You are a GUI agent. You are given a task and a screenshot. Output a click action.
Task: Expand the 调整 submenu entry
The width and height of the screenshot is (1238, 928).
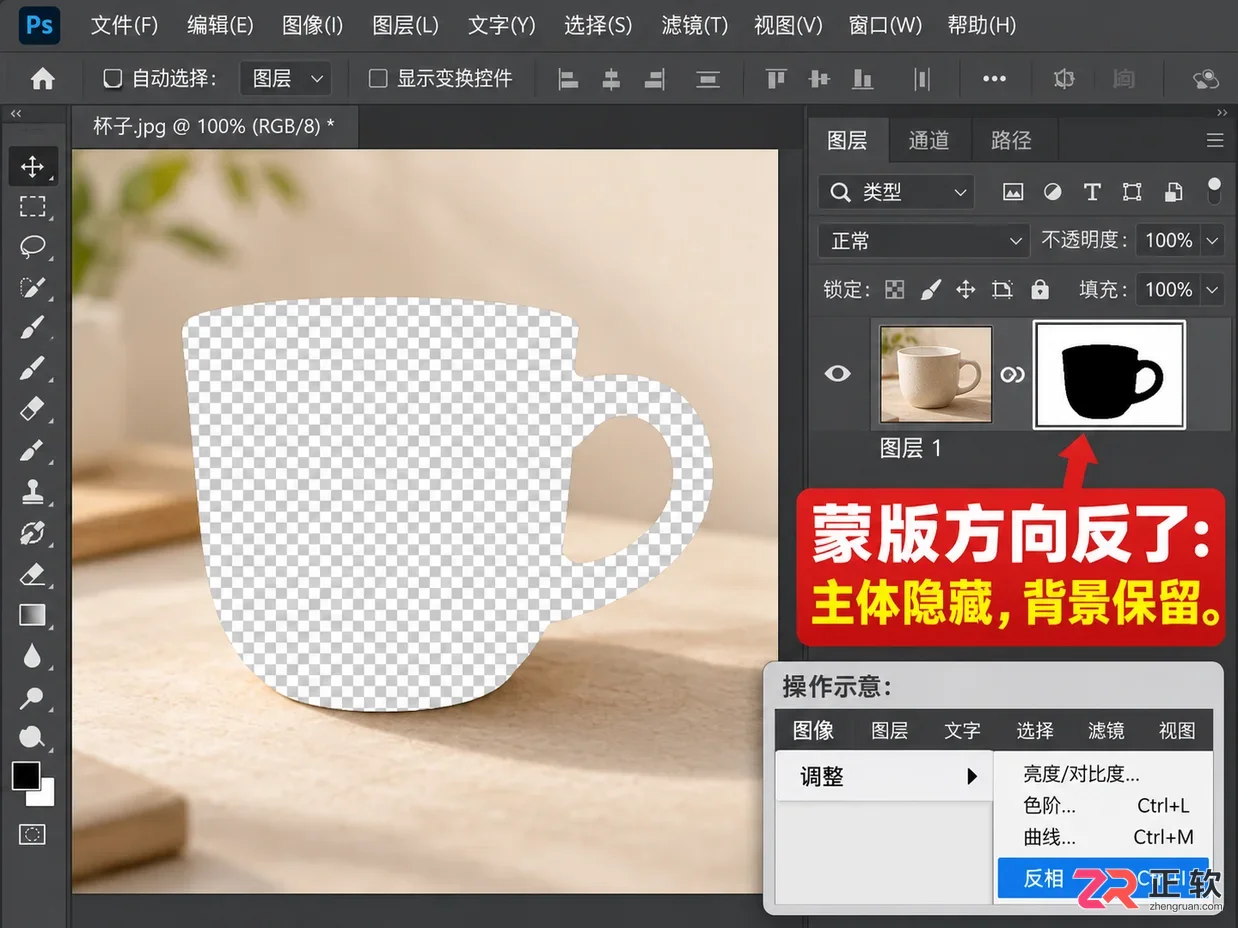point(884,776)
